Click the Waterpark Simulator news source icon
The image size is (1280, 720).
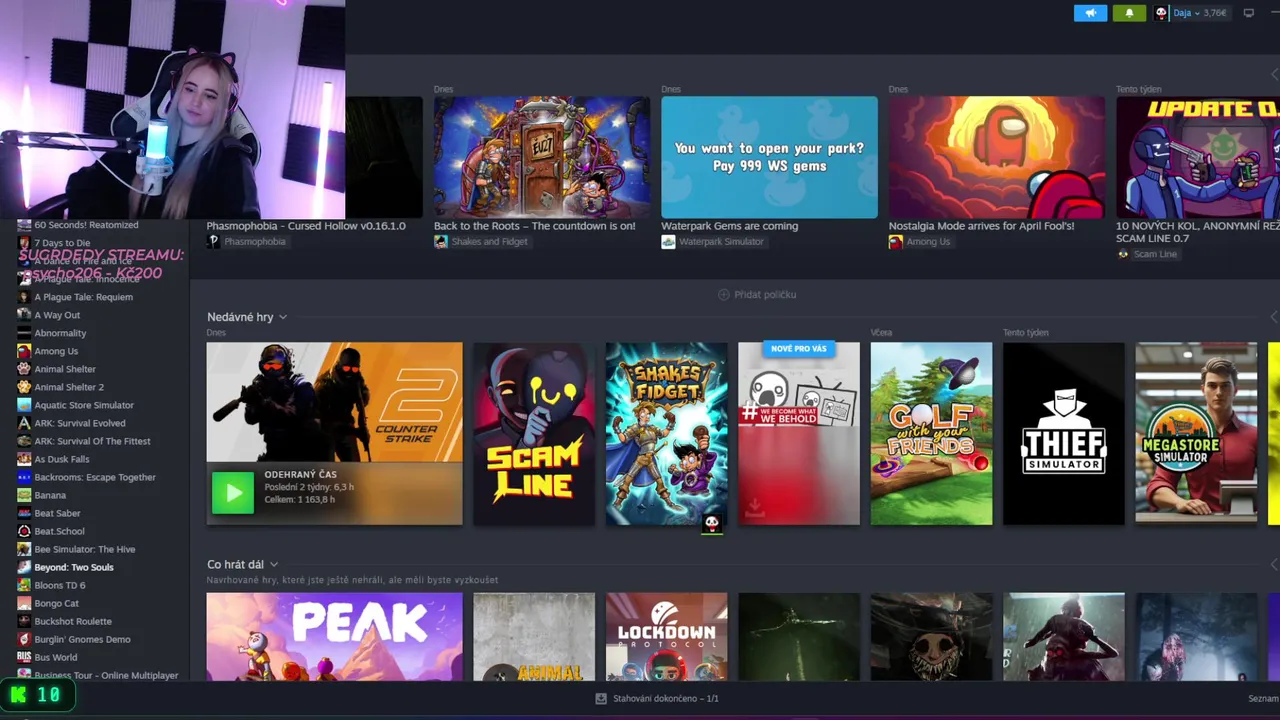[668, 242]
